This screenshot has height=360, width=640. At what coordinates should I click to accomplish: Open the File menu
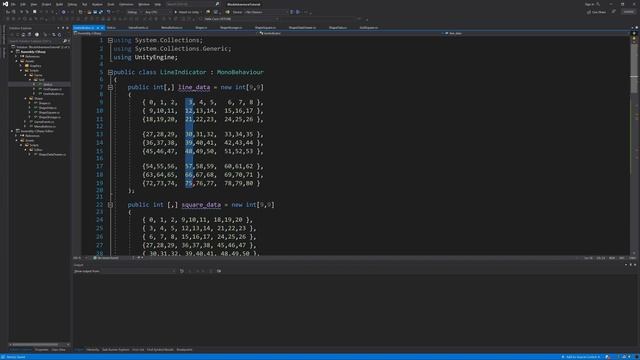[x=13, y=4]
